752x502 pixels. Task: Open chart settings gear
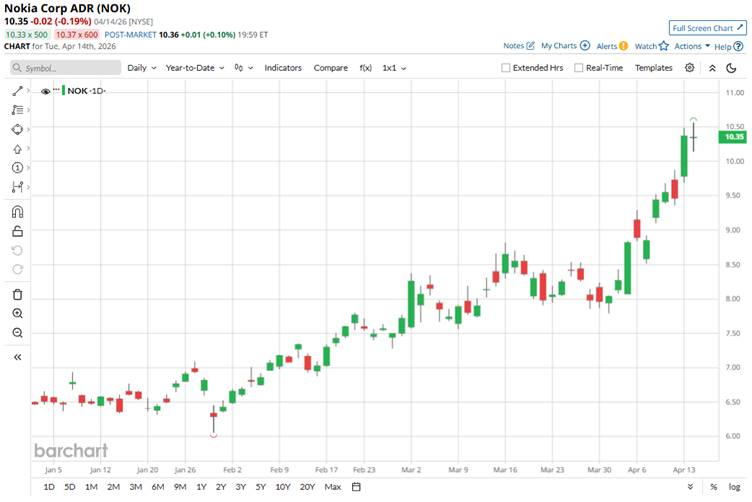(x=690, y=68)
